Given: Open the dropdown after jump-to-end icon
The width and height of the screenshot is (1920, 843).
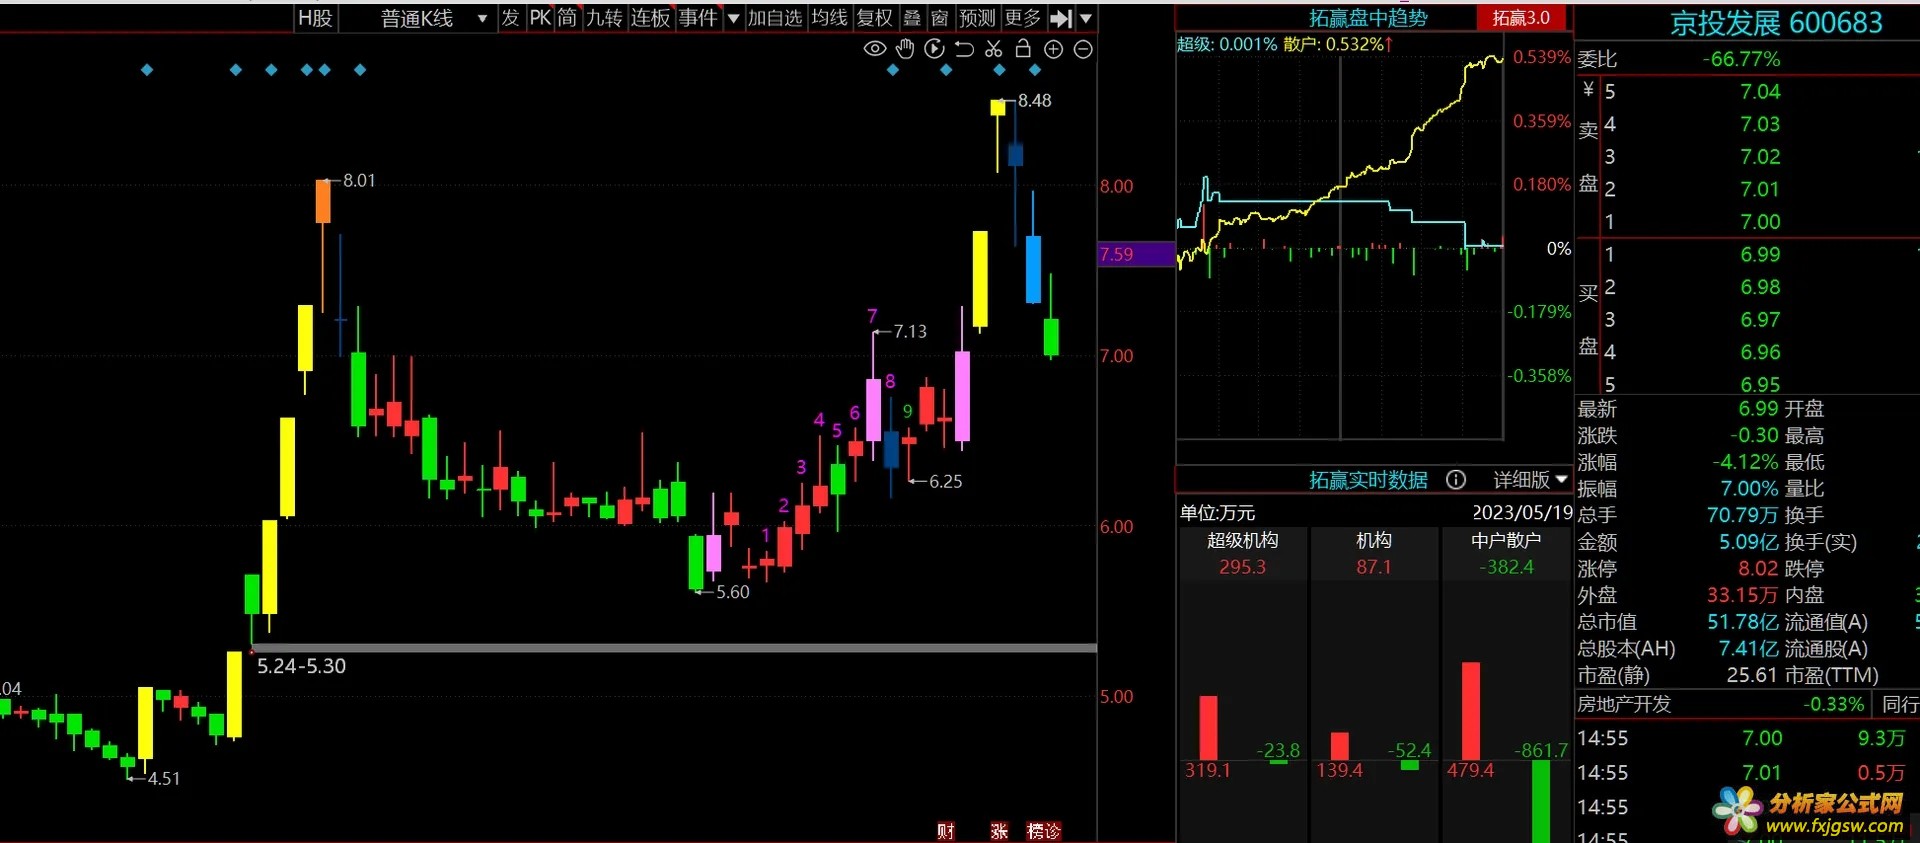Looking at the screenshot, I should [1086, 18].
